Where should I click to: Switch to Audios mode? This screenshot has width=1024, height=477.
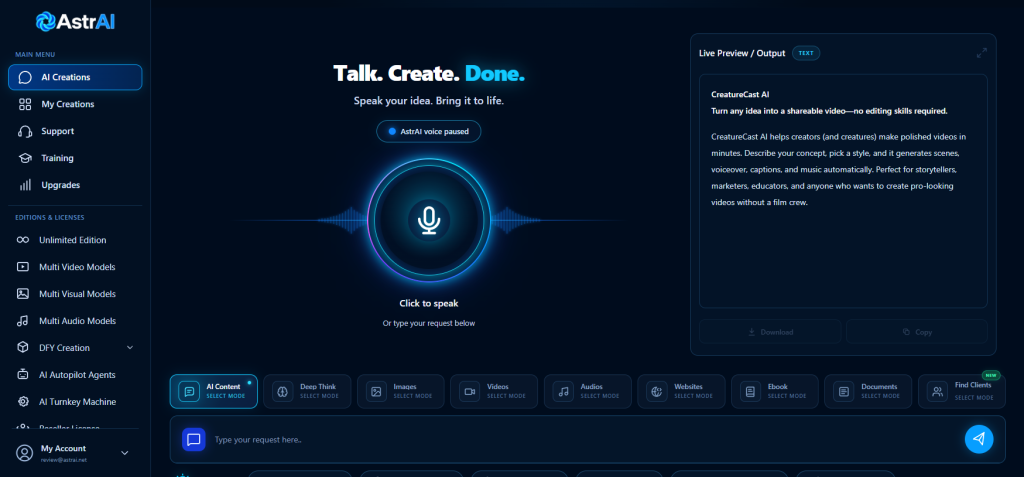(588, 391)
